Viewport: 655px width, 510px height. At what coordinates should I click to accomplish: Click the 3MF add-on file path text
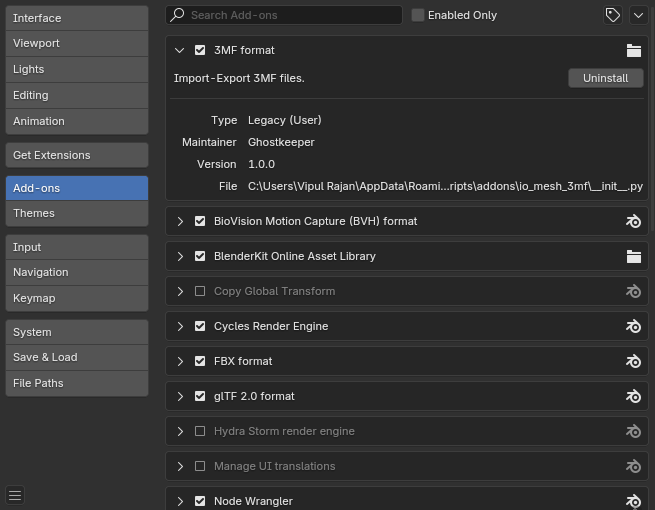[x=445, y=186]
